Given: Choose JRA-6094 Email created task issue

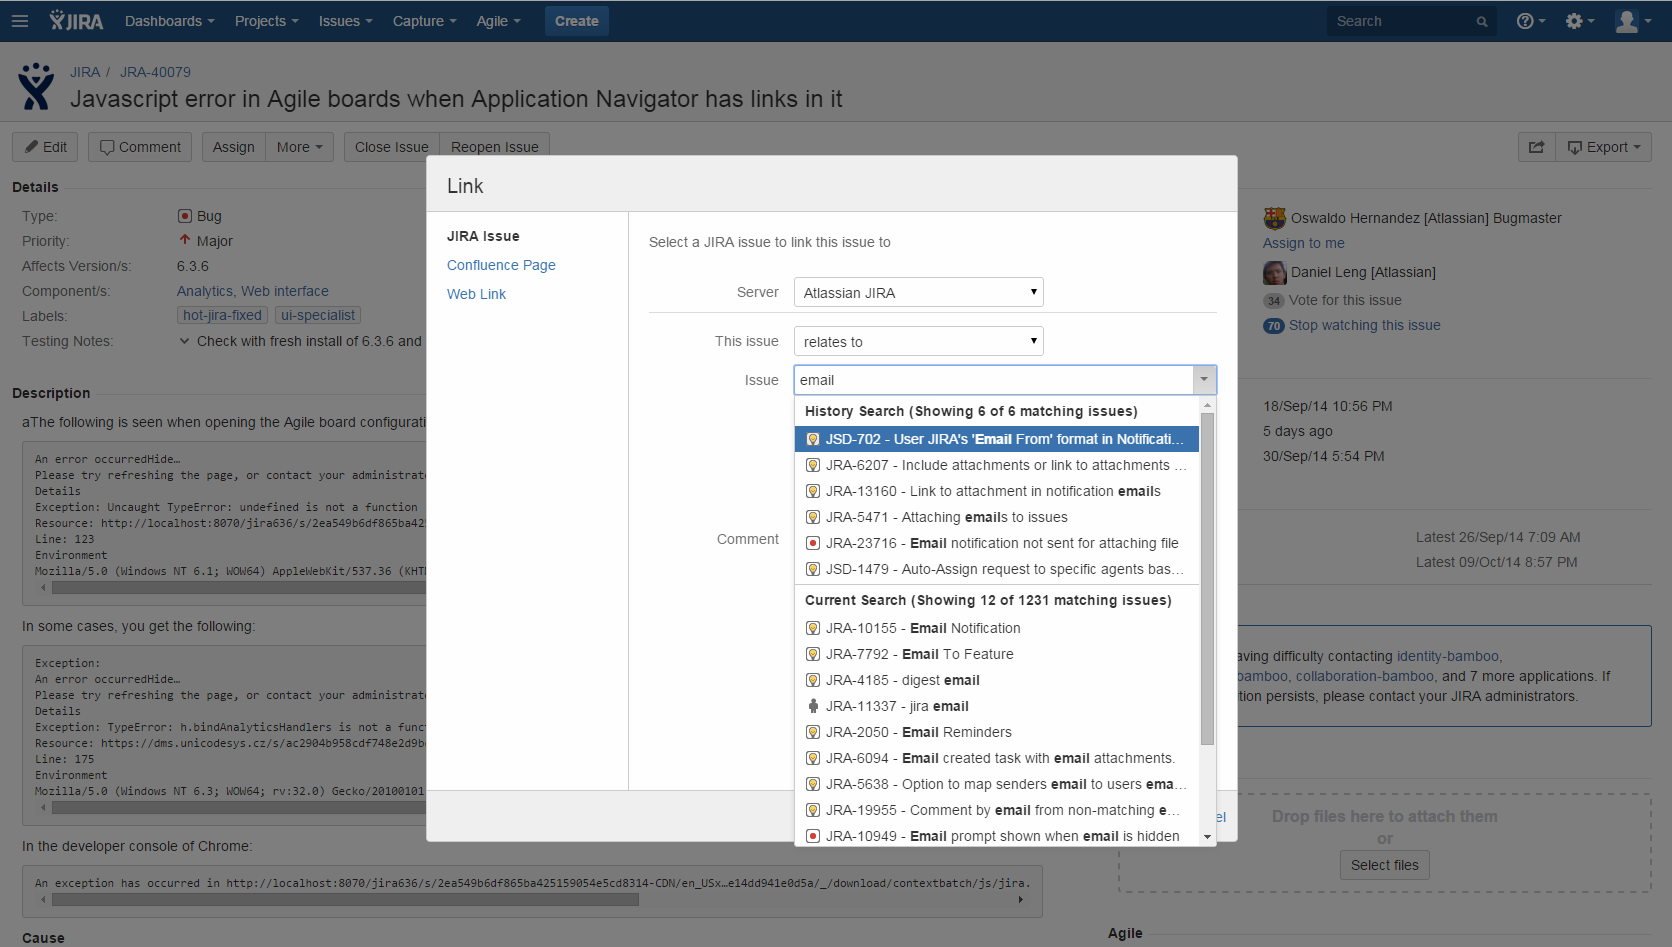Looking at the screenshot, I should [x=997, y=758].
